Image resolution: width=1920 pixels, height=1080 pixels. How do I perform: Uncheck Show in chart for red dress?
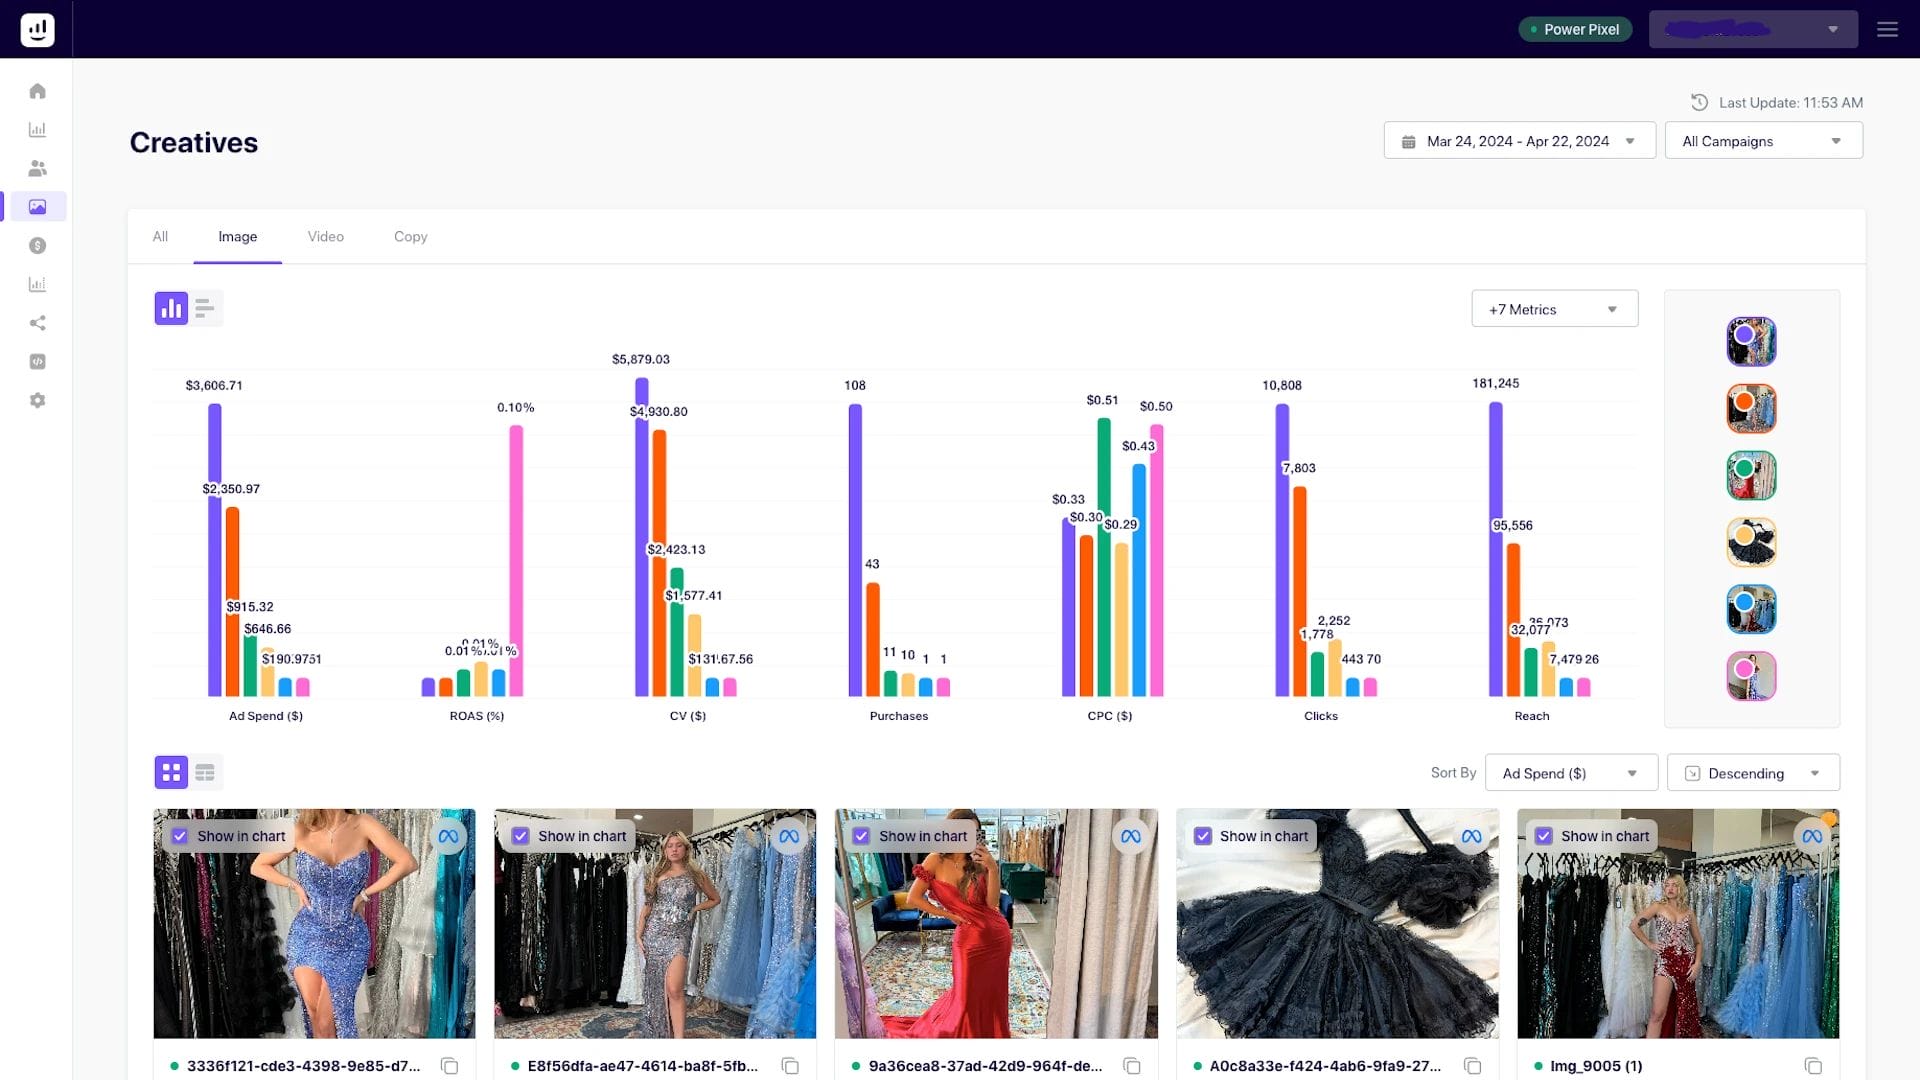click(x=861, y=836)
